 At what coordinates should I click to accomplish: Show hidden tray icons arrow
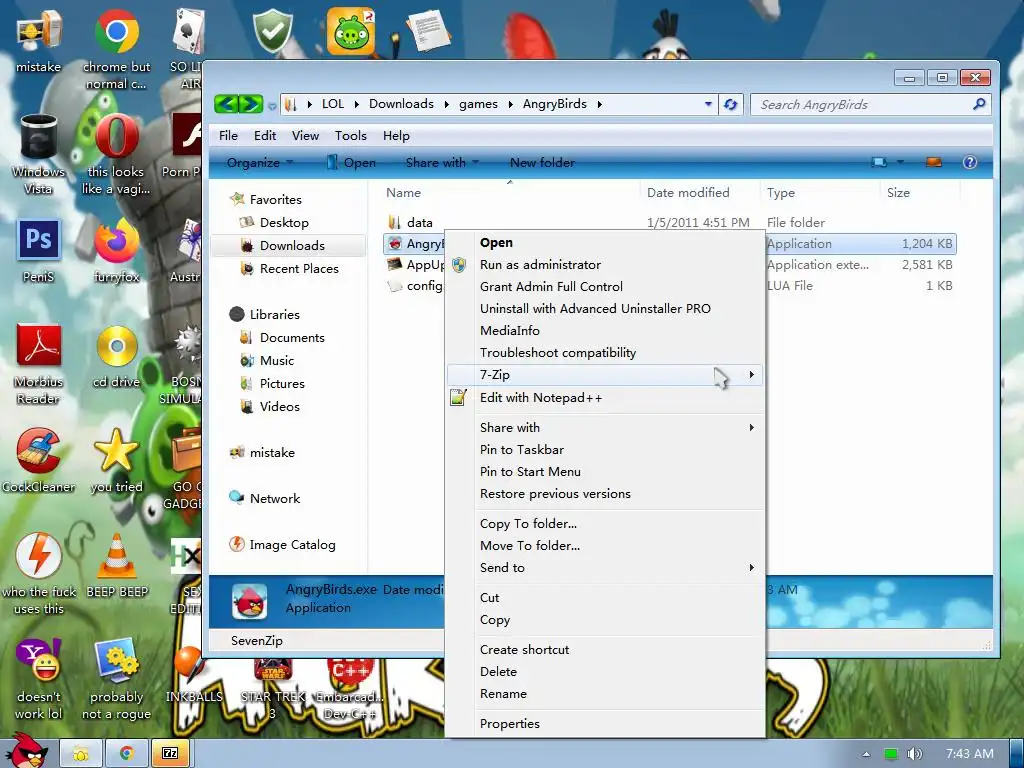[x=866, y=754]
